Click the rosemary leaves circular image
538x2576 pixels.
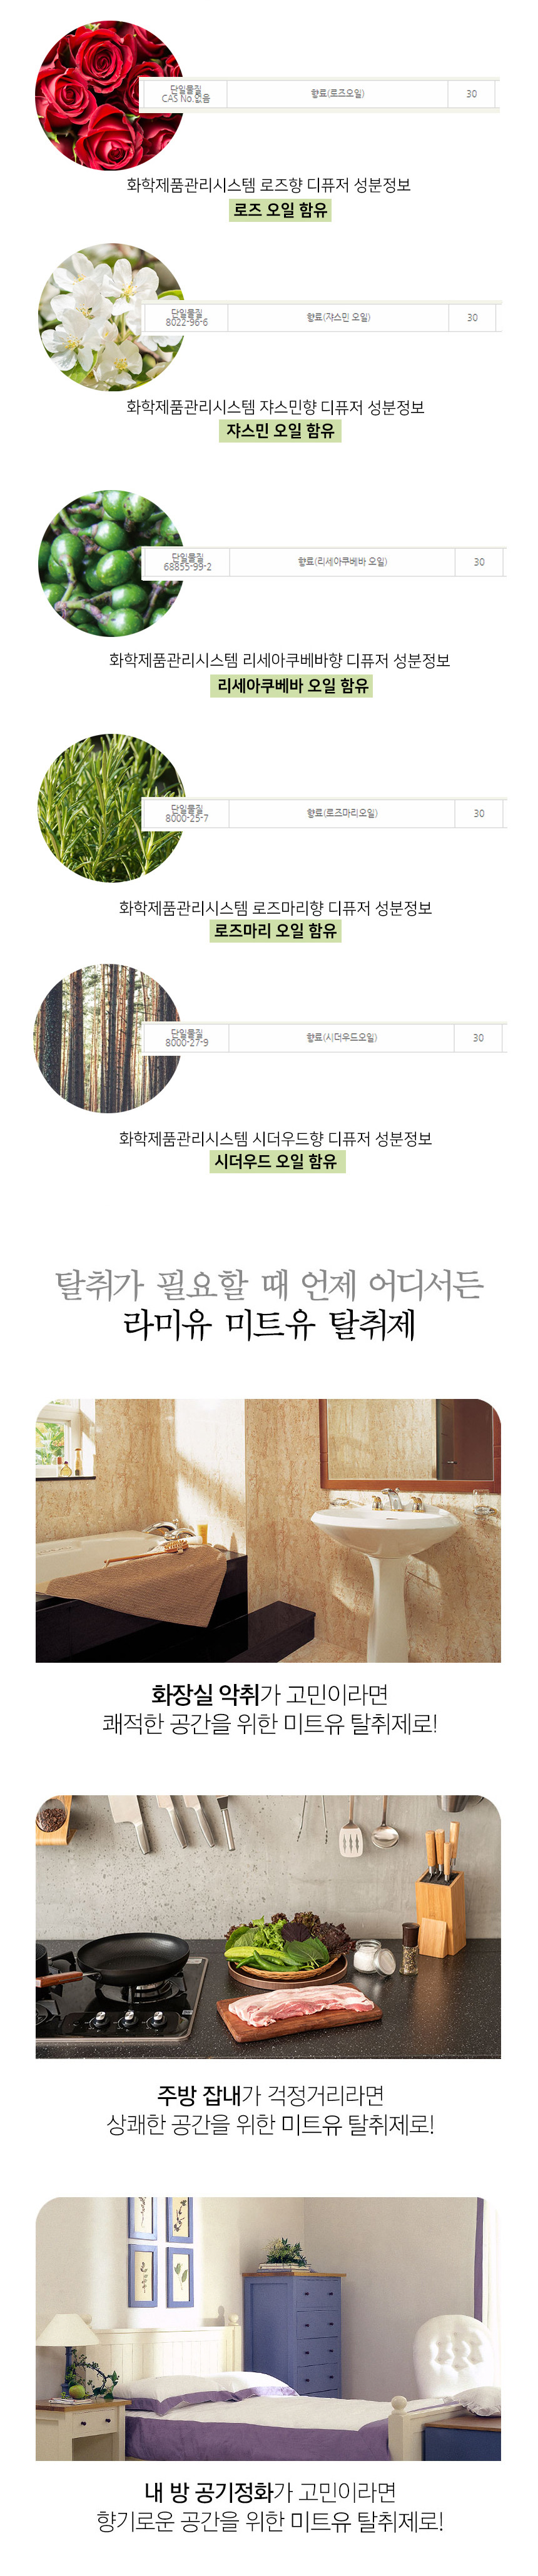pos(111,808)
